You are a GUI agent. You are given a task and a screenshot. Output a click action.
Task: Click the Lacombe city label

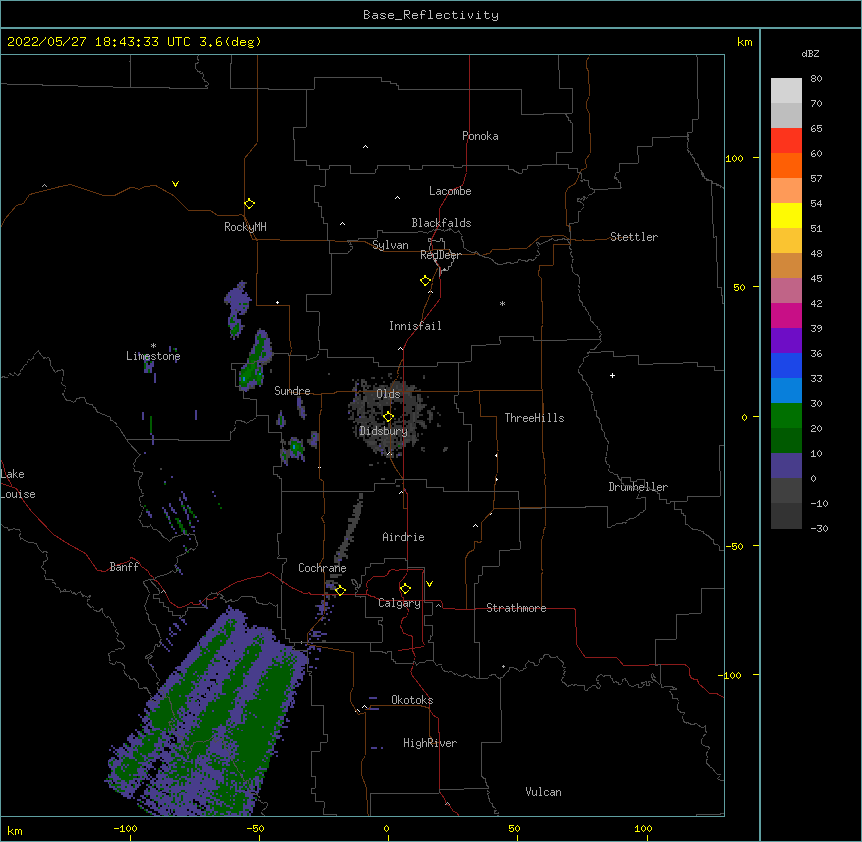point(450,191)
